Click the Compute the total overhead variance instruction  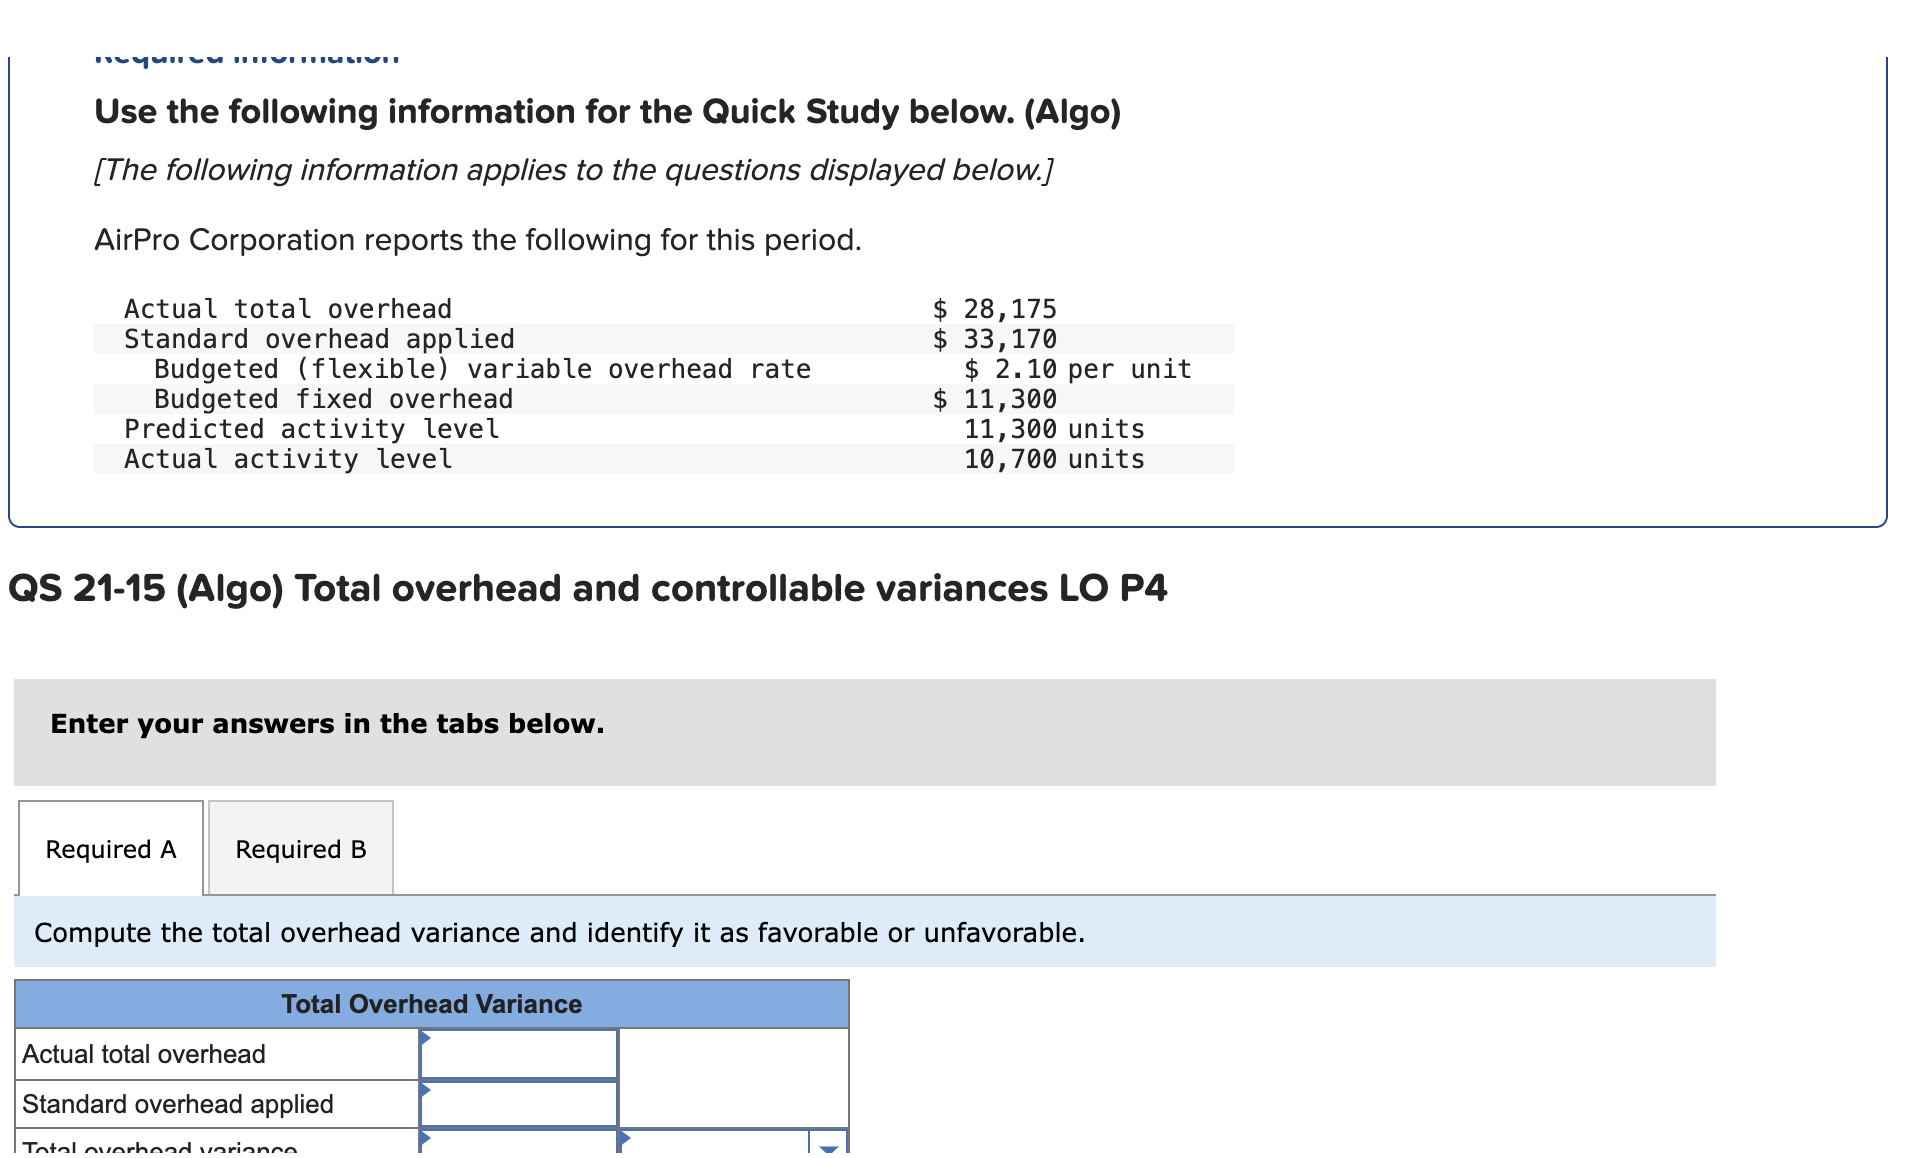point(558,932)
